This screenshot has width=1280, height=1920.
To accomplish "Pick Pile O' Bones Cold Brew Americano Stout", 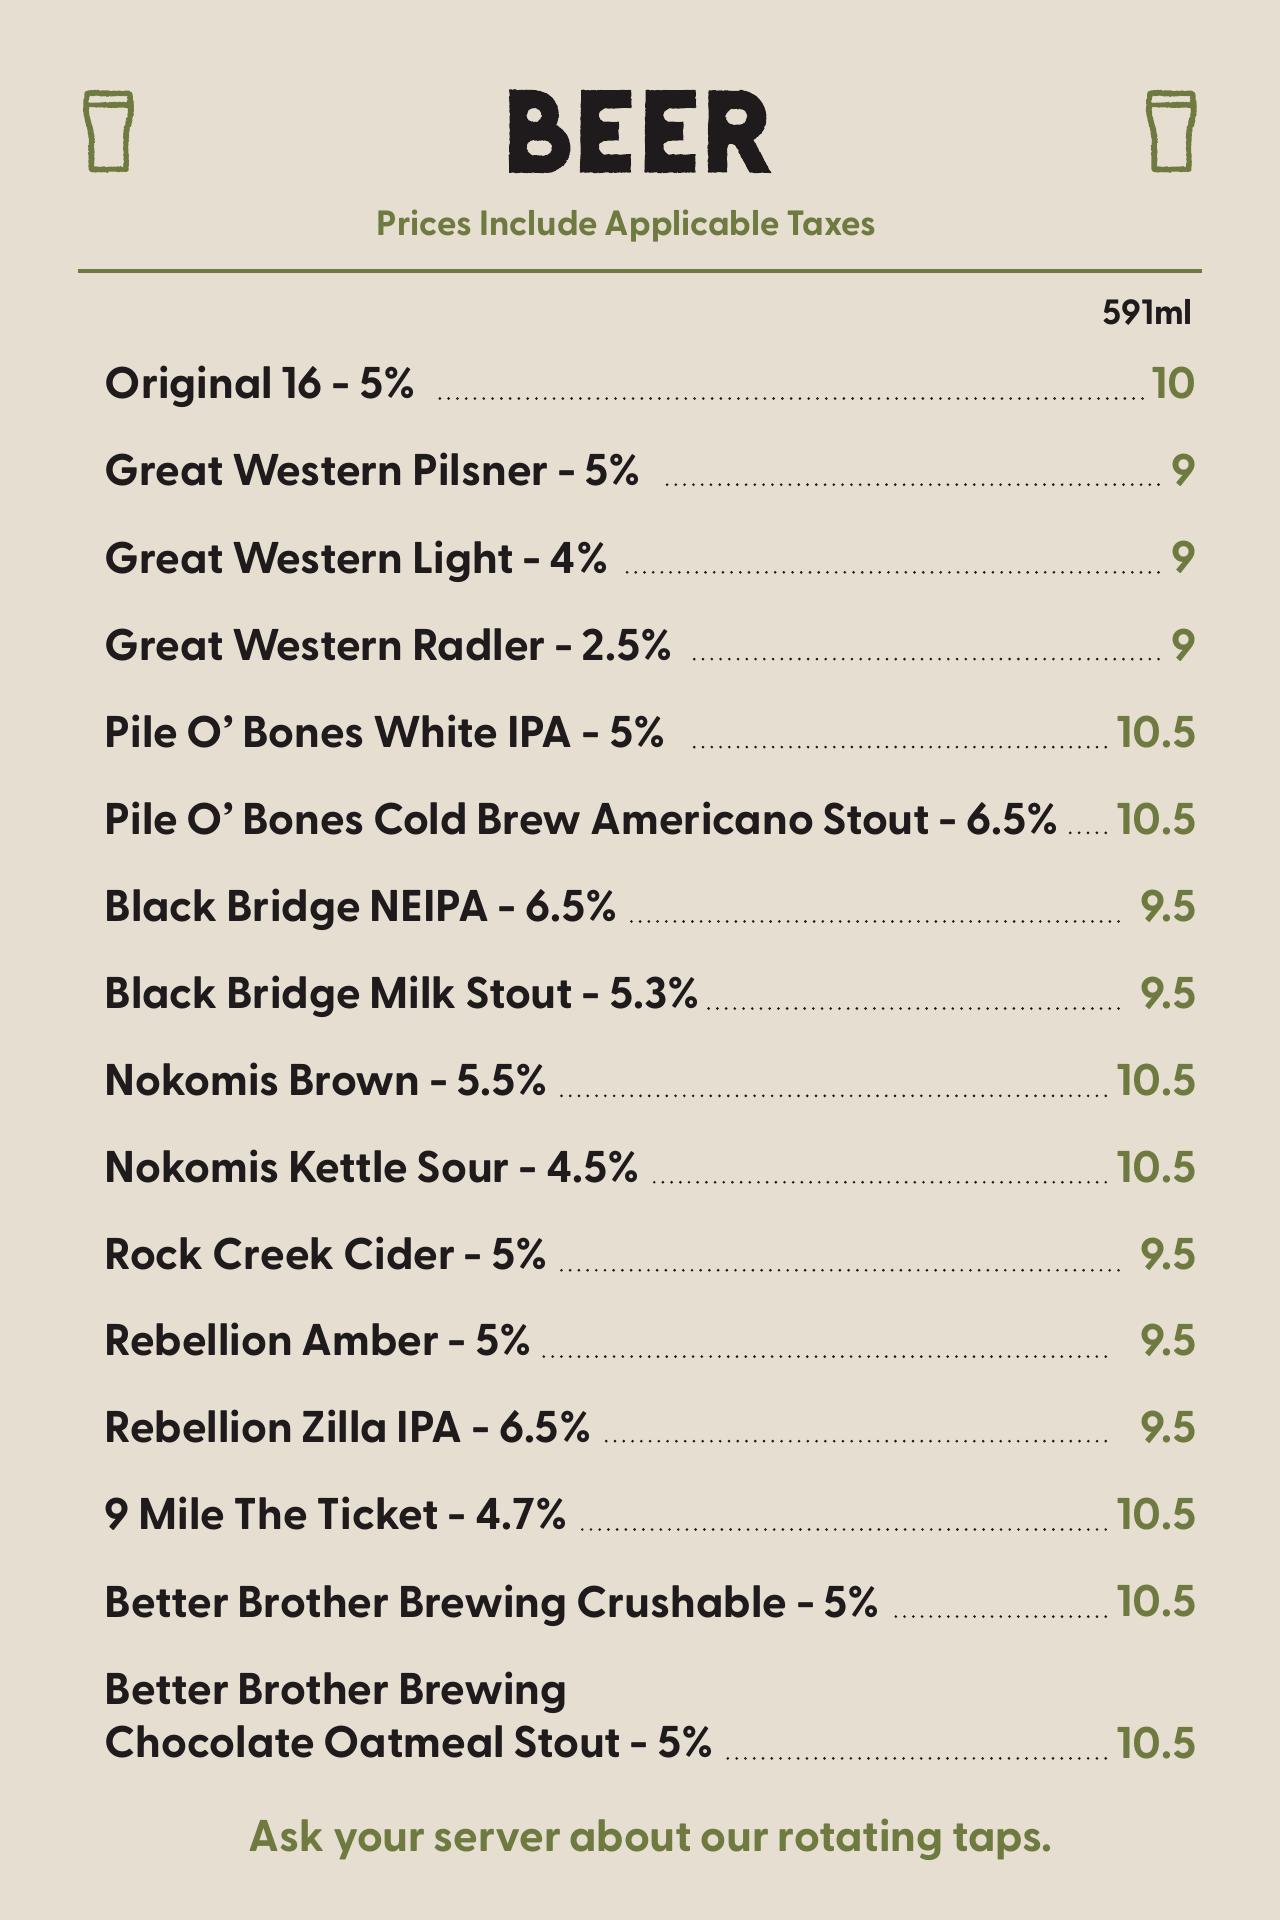I will [580, 819].
